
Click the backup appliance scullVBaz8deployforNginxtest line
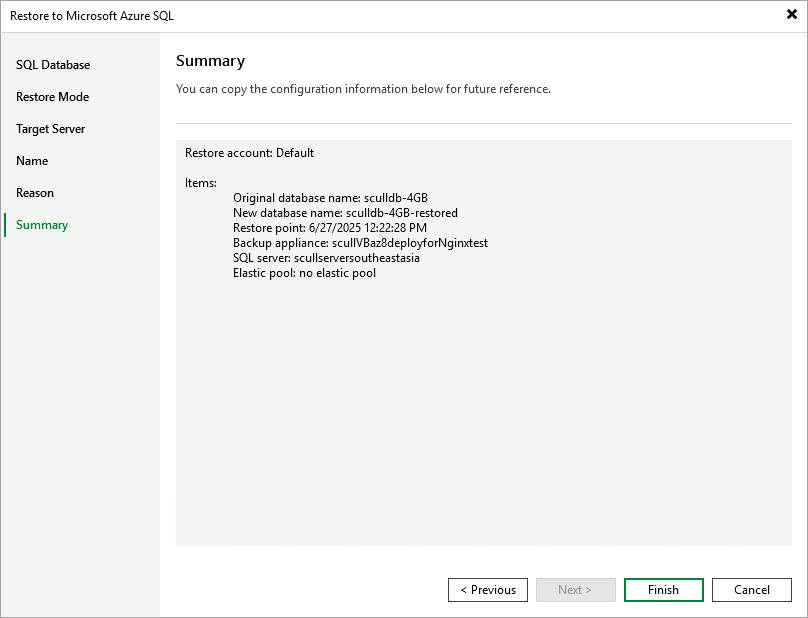[360, 243]
